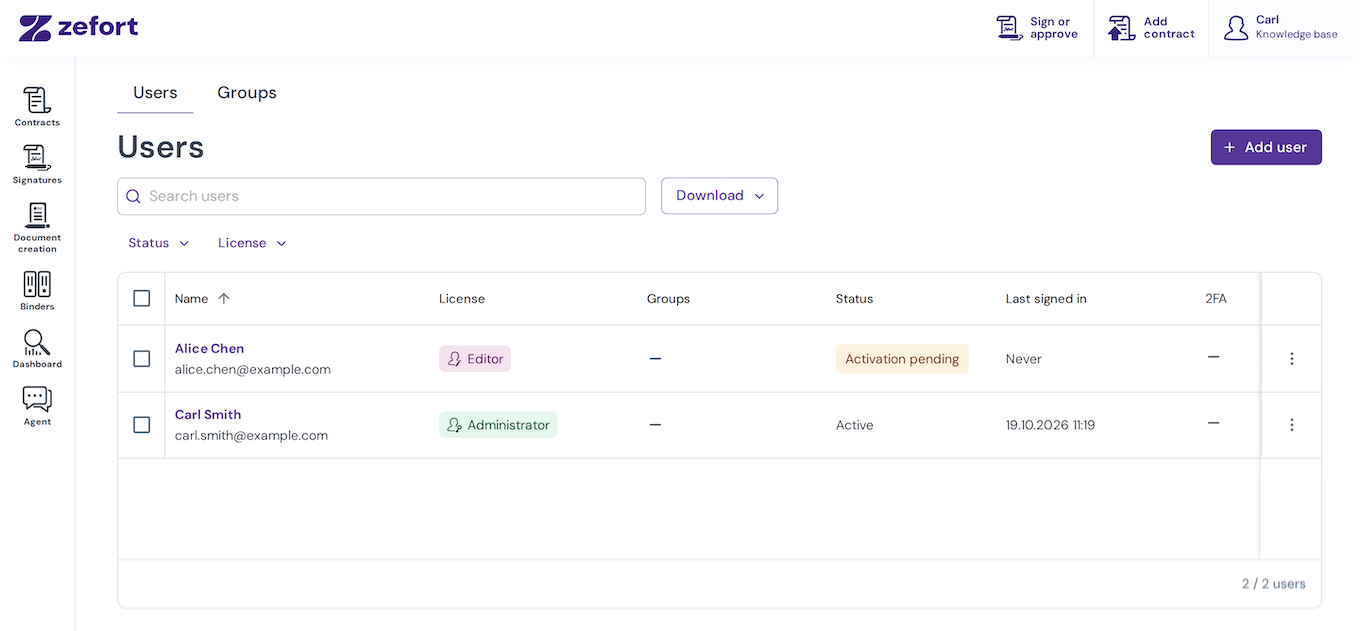The width and height of the screenshot is (1360, 631).
Task: Open Alice Chen's user profile link
Action: click(210, 348)
